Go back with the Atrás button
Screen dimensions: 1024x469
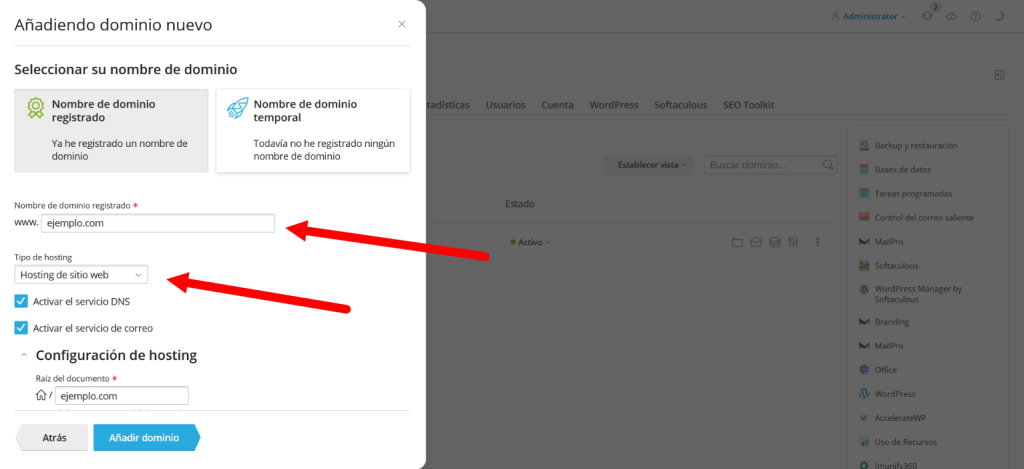[x=54, y=438]
